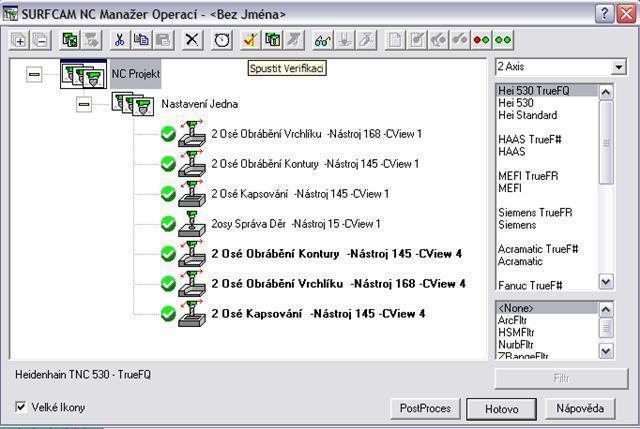Click the down arrow of the filter list scrollbar
Screen dimensions: 640x429
coord(606,351)
